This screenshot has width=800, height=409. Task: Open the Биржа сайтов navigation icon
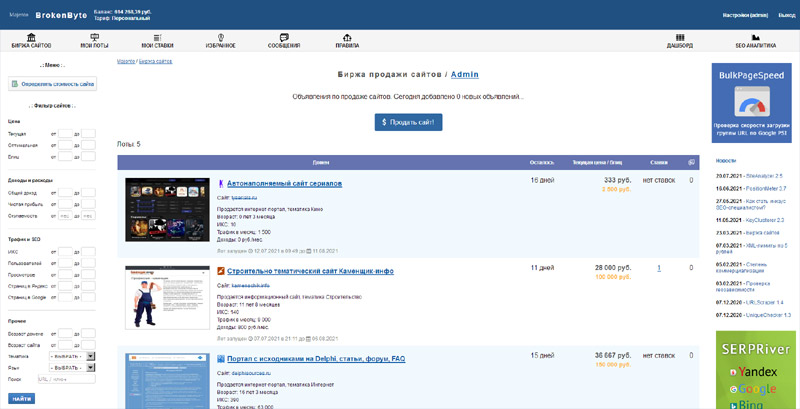point(31,37)
